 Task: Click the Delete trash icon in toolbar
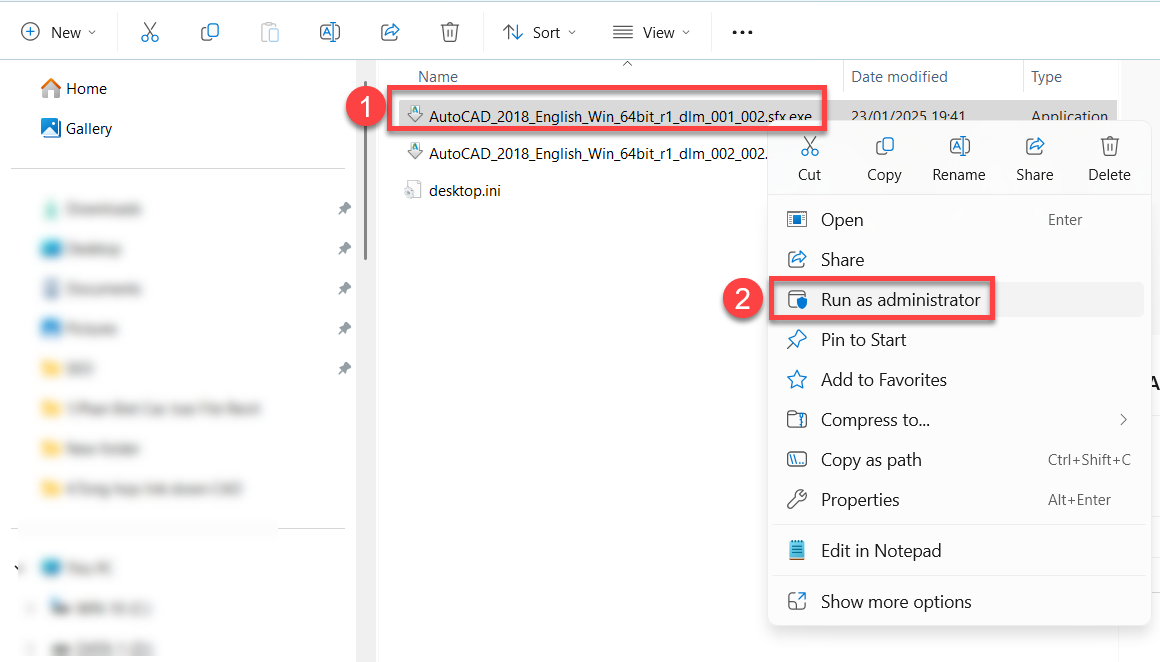450,33
